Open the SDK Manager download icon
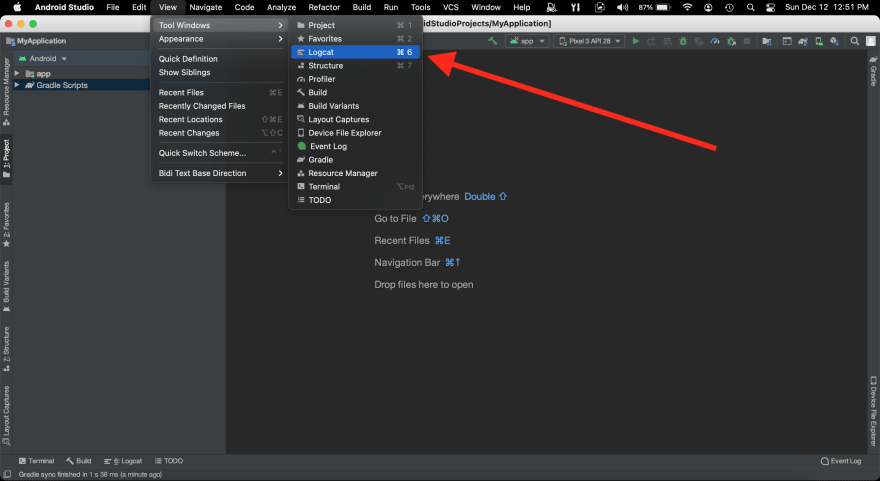 pos(835,41)
